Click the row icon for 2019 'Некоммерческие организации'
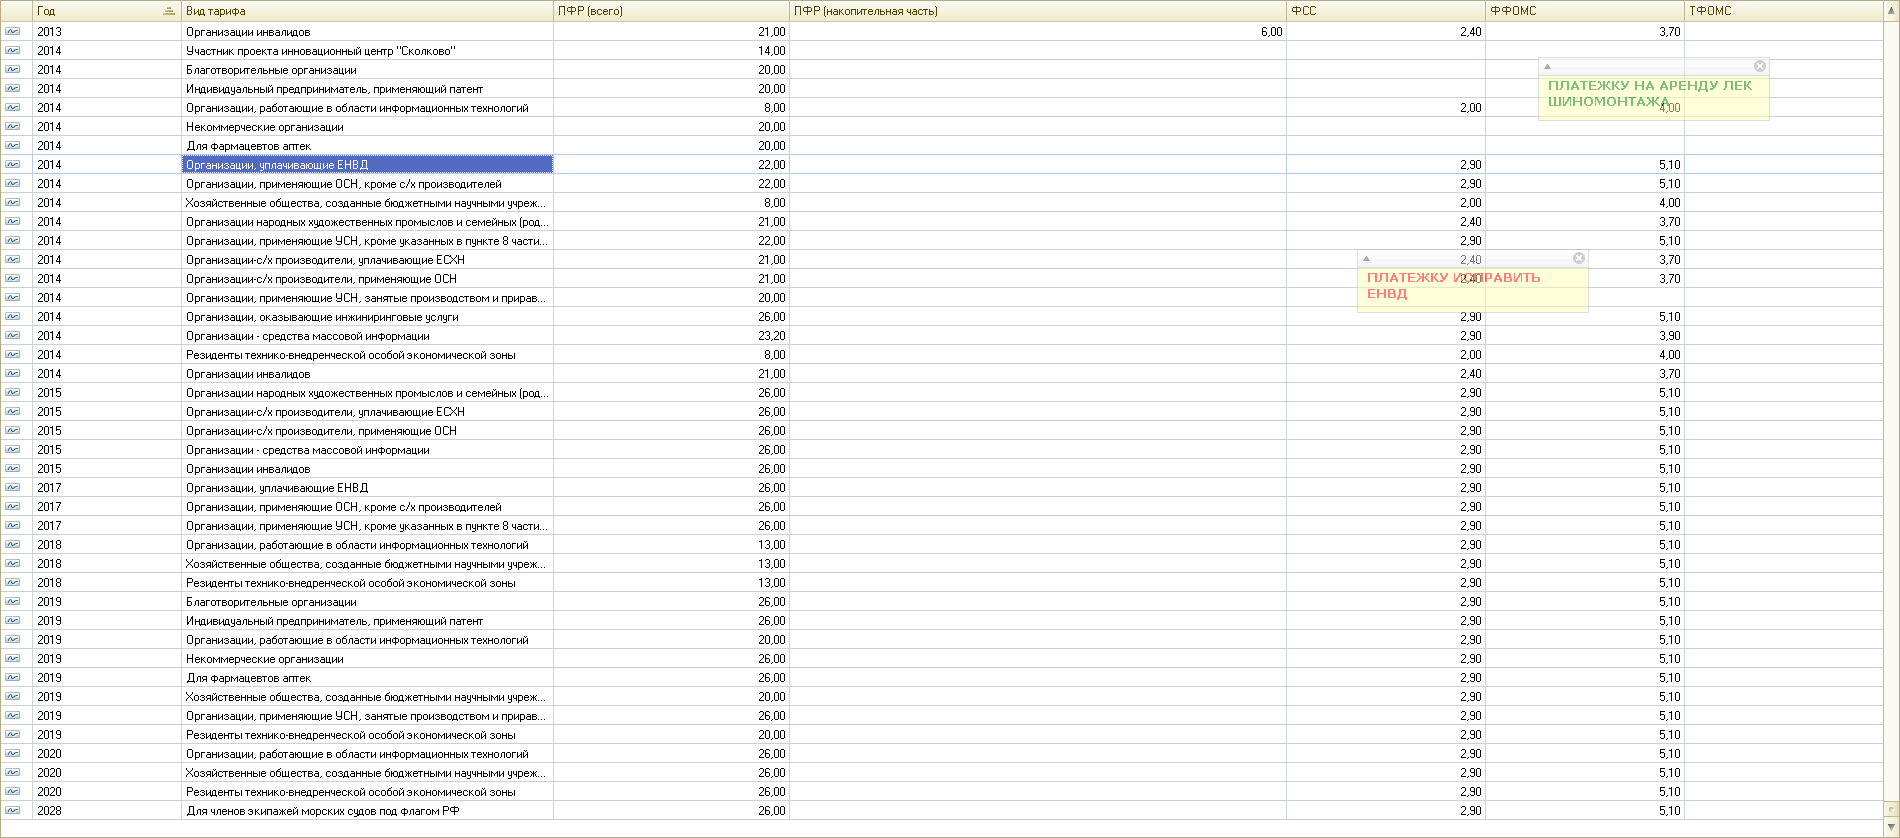Screen dimensions: 1900x838 (12, 658)
